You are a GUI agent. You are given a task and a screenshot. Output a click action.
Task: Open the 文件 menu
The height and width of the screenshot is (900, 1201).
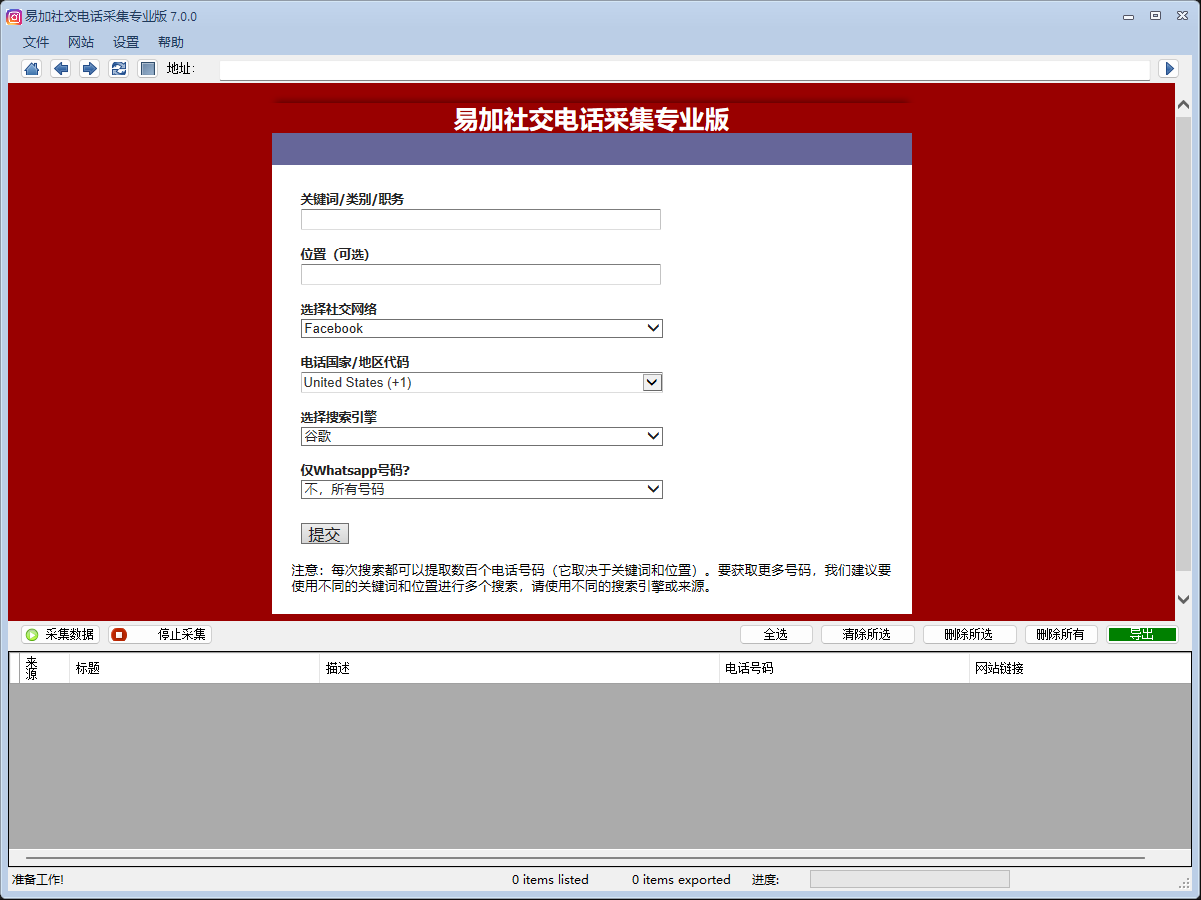(x=36, y=42)
